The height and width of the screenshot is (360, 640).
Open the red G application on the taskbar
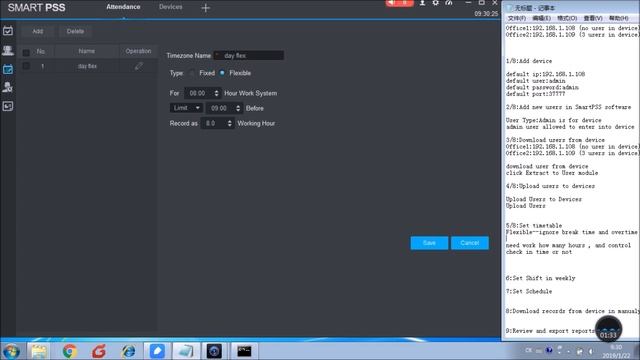coord(99,351)
